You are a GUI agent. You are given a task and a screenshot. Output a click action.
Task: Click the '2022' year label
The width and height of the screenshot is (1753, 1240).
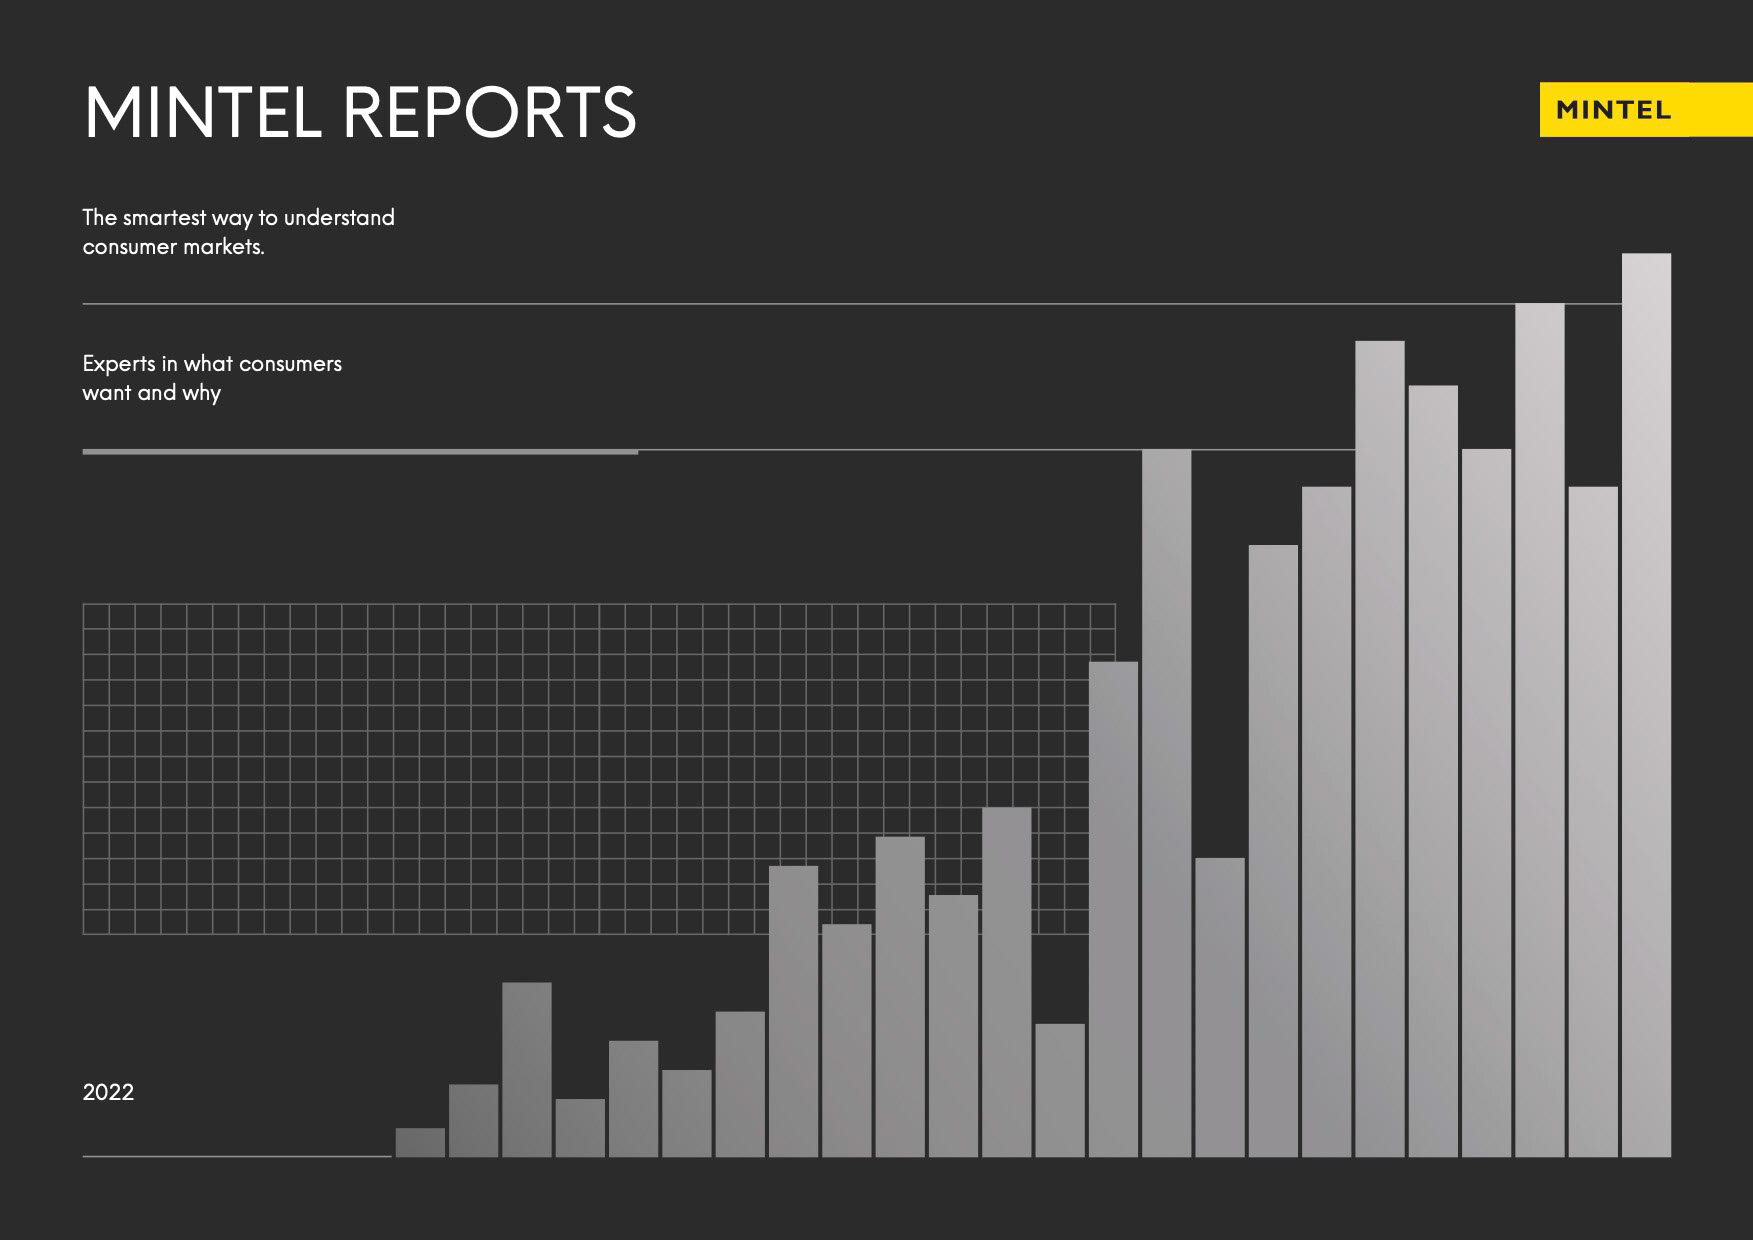(x=108, y=1092)
